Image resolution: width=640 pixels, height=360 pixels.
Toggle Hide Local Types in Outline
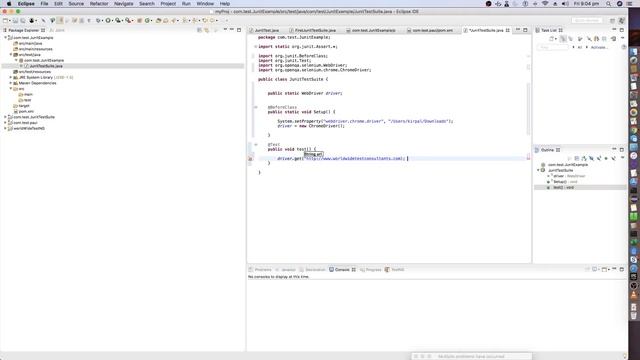coord(613,158)
